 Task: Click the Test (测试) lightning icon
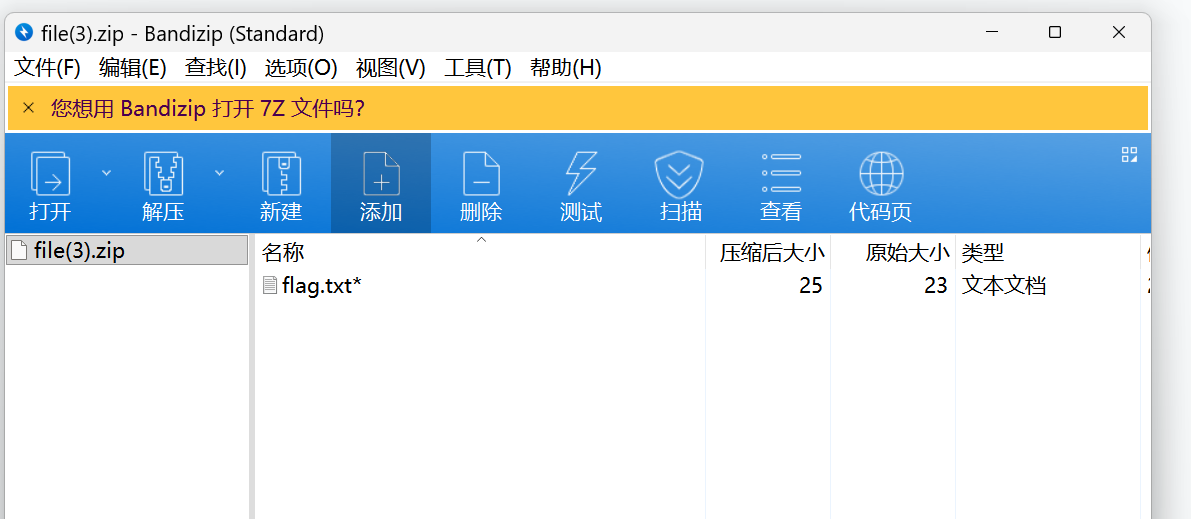pos(581,175)
